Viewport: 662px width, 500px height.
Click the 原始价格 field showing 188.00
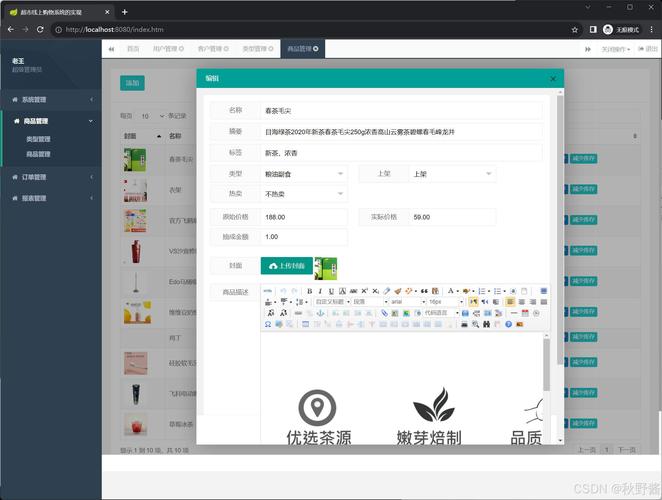304,217
